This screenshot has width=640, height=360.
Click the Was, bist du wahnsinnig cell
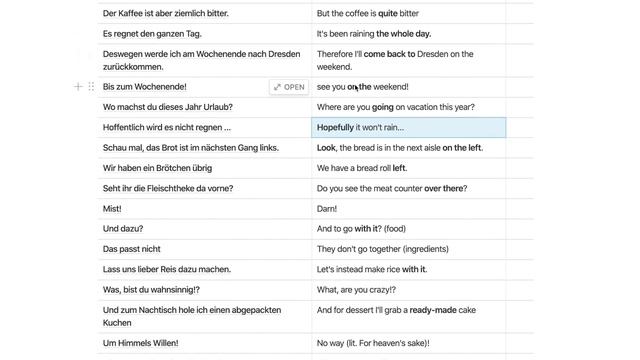(204, 290)
